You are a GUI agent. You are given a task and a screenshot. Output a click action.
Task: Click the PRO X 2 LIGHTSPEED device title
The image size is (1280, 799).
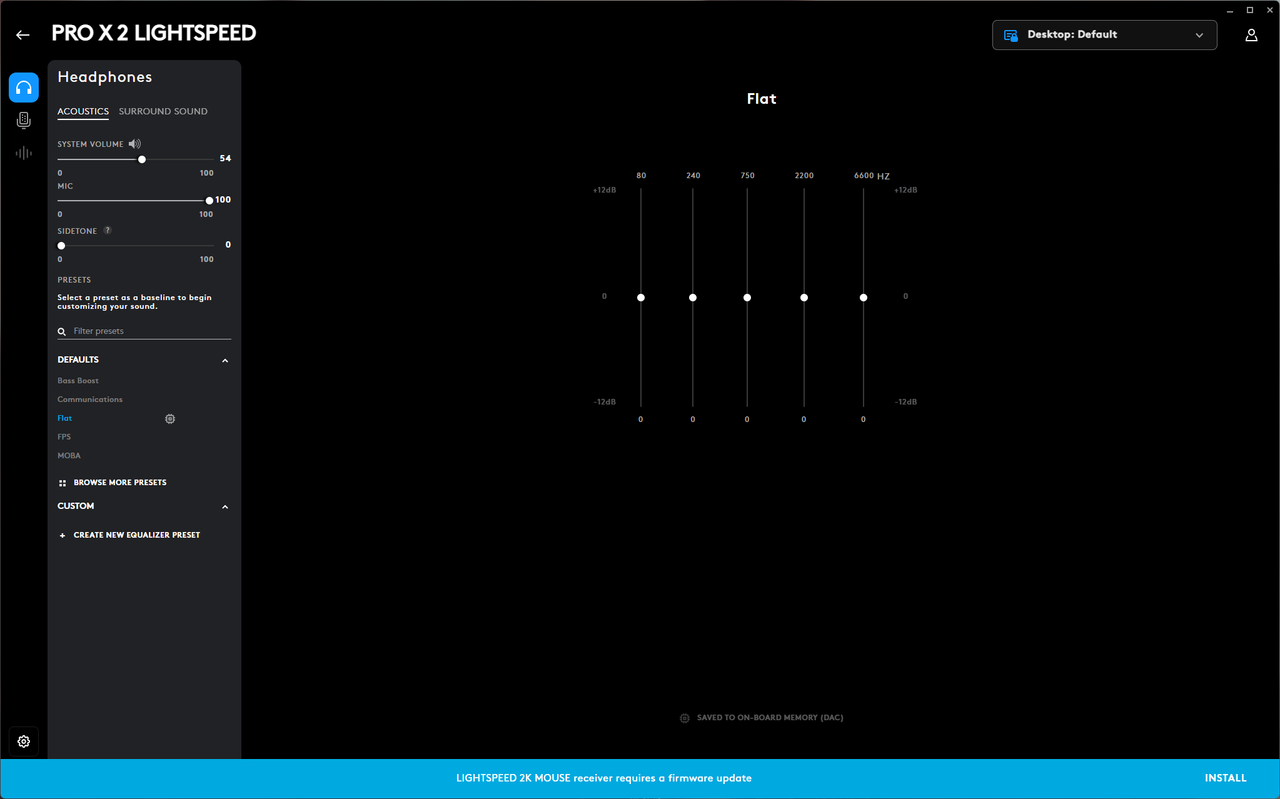coord(154,33)
